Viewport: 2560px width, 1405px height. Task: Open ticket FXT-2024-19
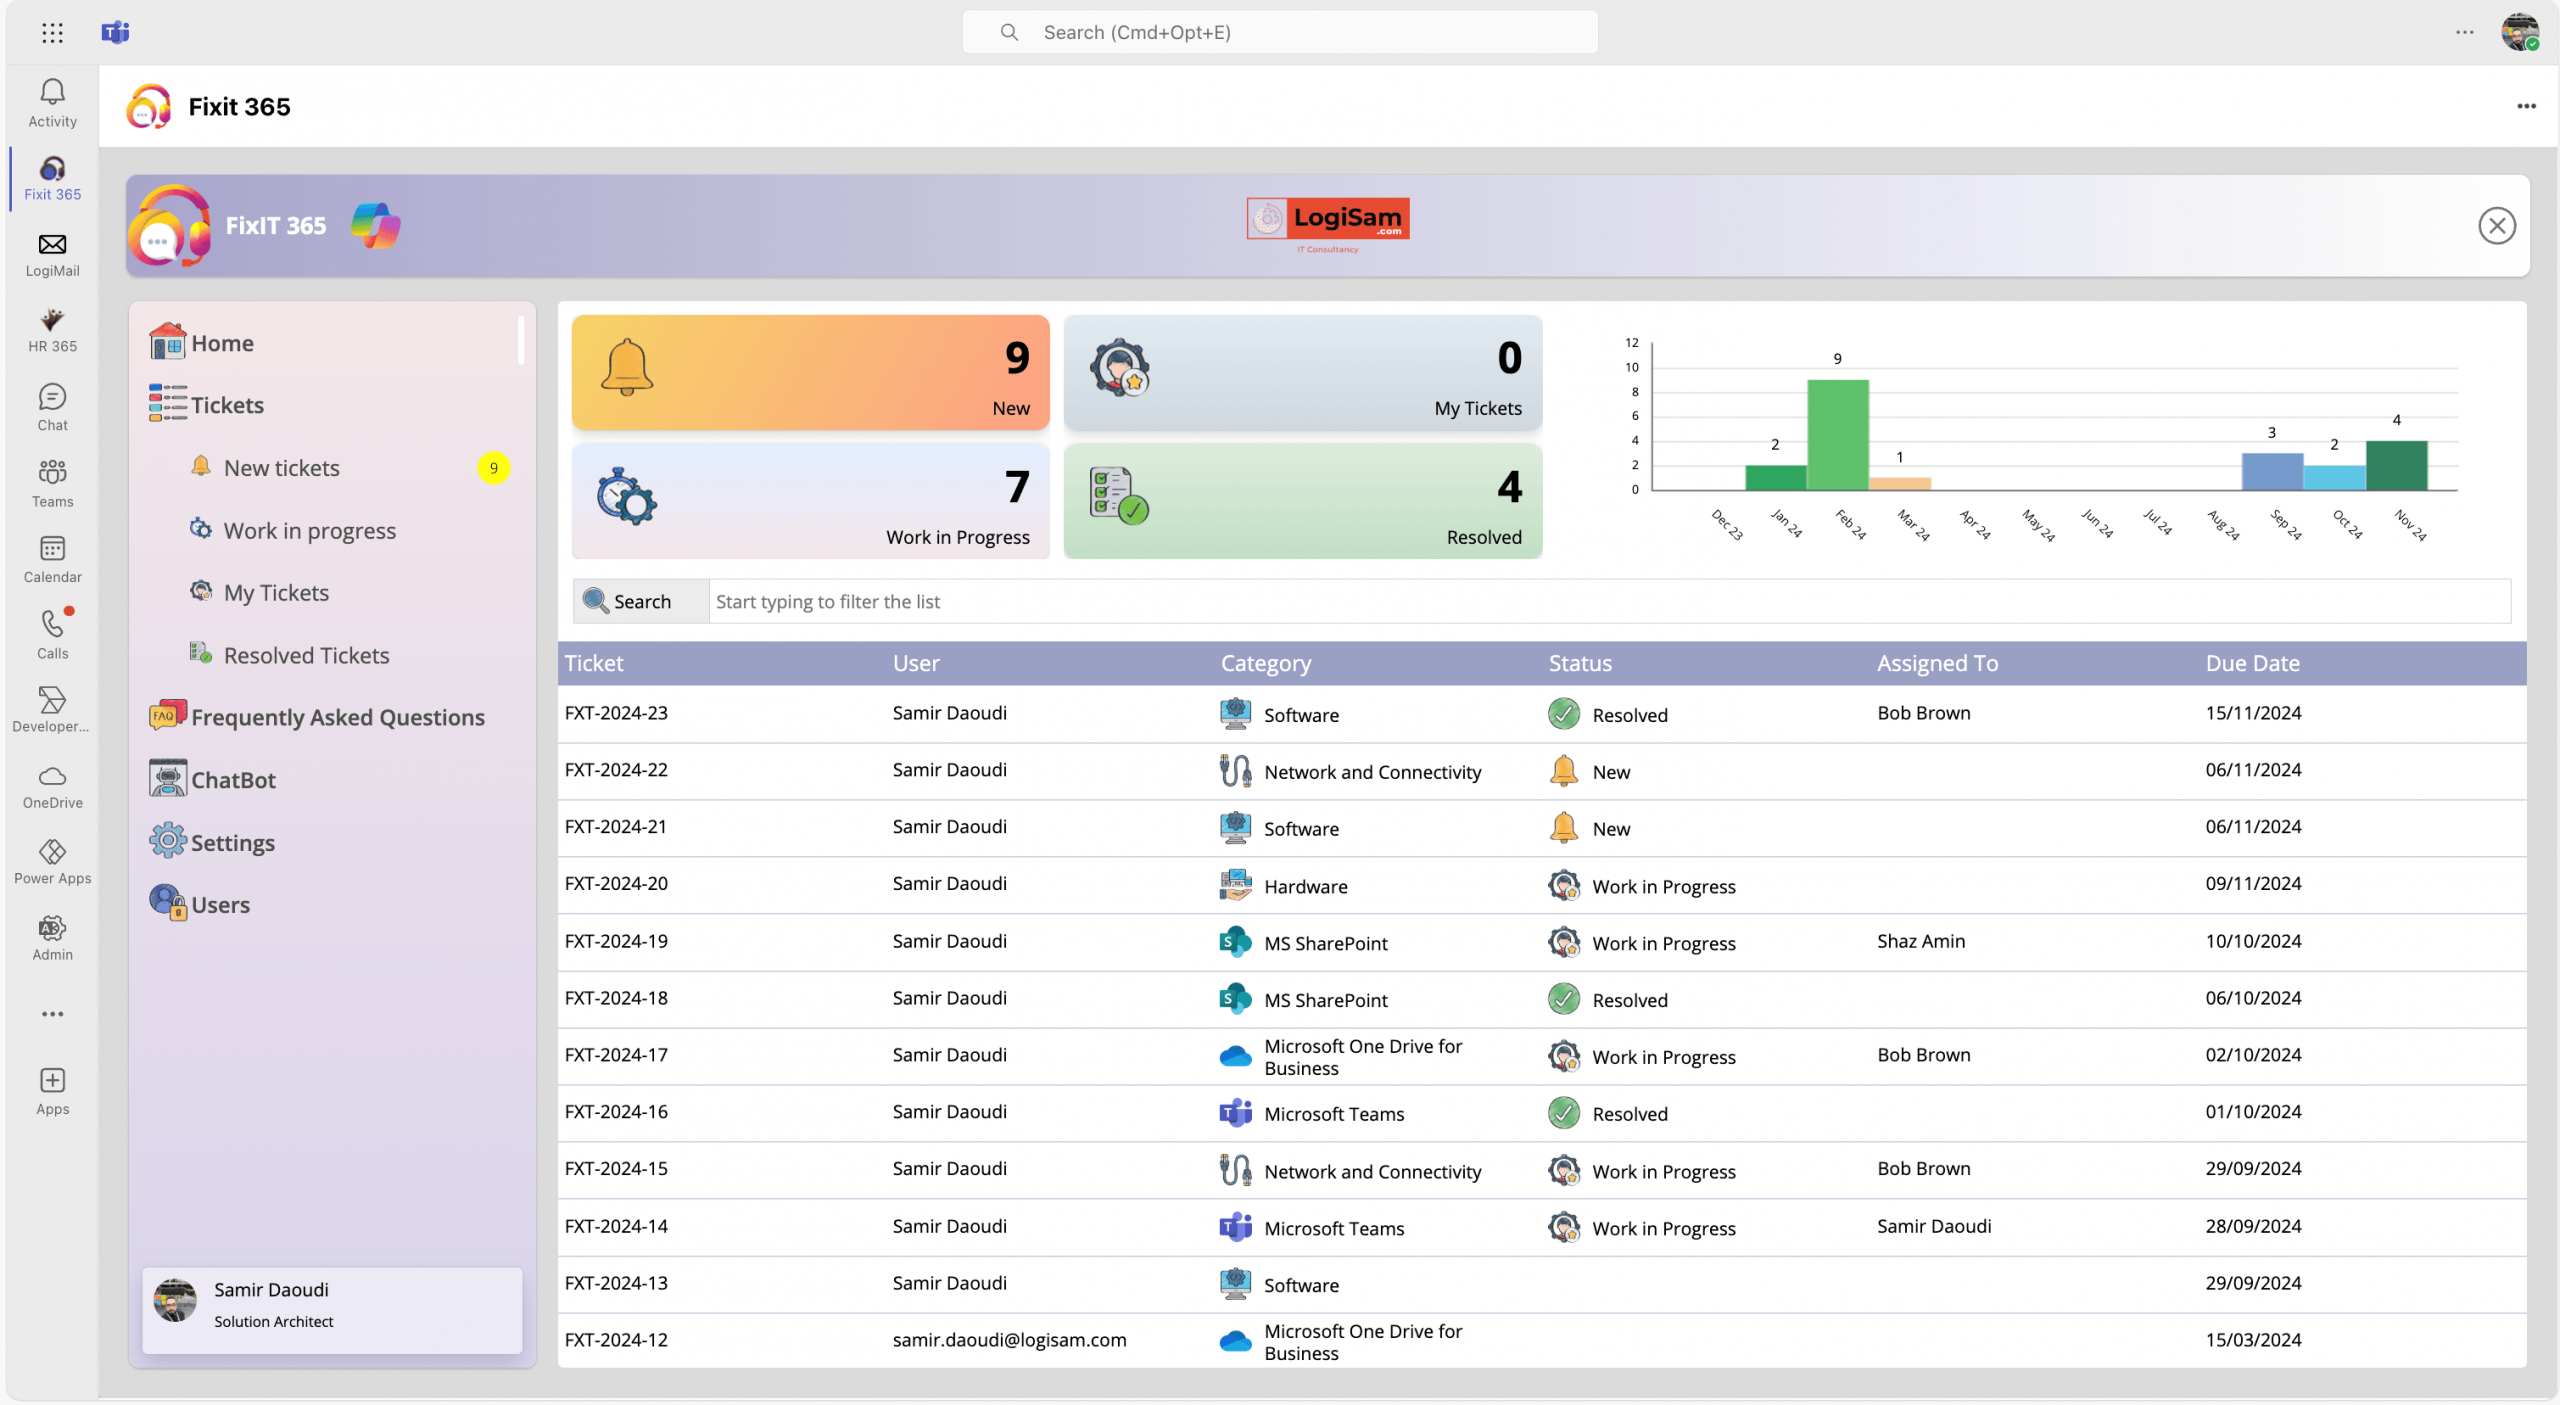pyautogui.click(x=616, y=941)
